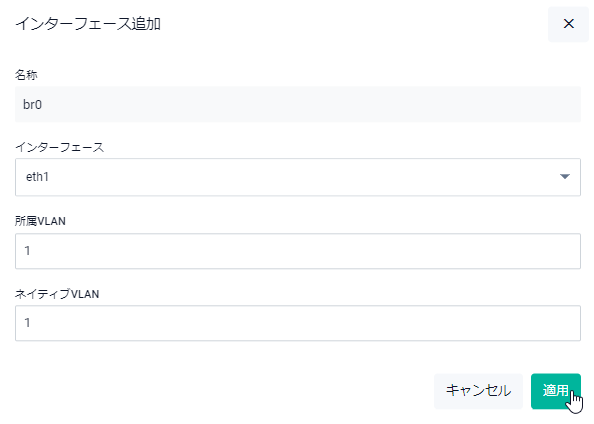Close the インターフェース追加 dialog with X

coord(568,24)
